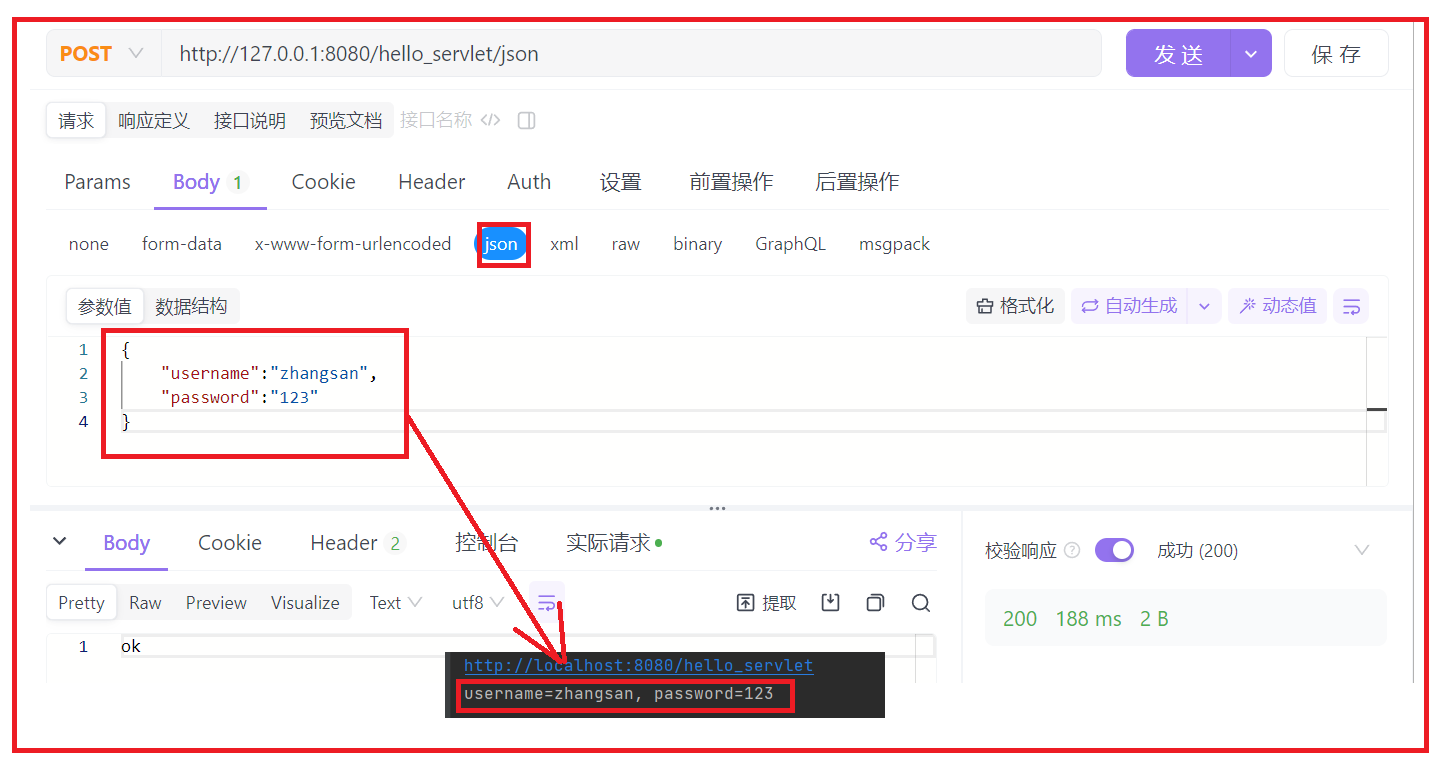Open the request Cookie tab
The image size is (1445, 766).
pos(323,182)
